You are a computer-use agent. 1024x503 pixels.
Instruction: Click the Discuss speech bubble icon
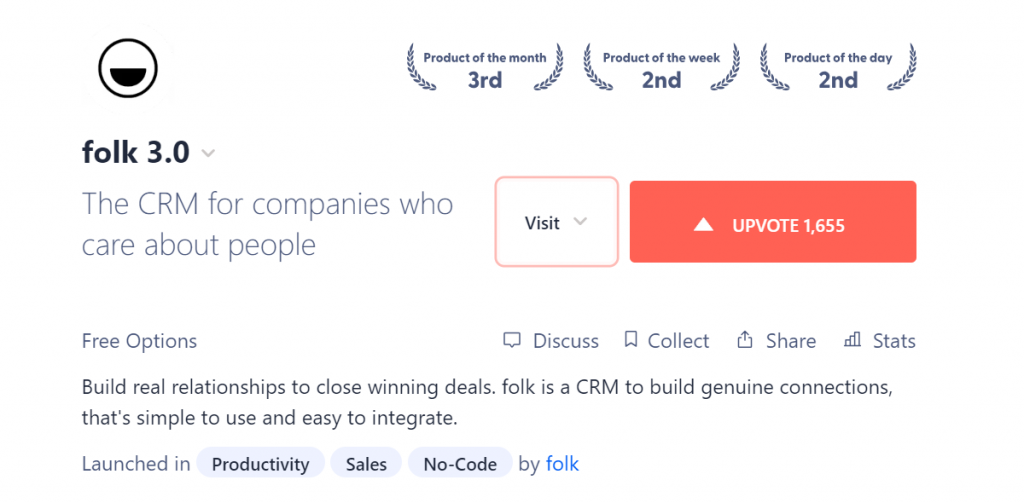click(512, 340)
